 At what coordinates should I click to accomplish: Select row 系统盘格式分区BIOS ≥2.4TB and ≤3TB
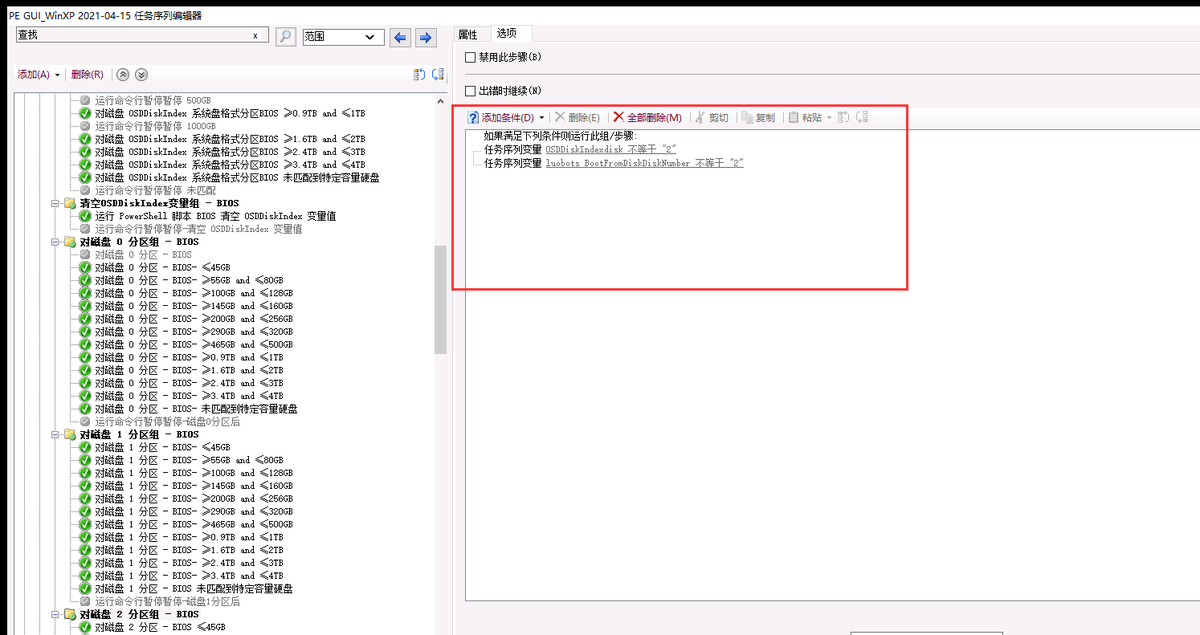[230, 152]
